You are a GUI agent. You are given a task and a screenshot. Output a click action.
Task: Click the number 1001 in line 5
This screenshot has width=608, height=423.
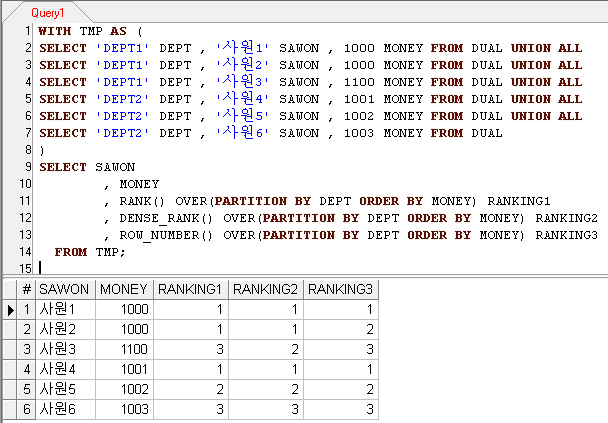click(359, 99)
